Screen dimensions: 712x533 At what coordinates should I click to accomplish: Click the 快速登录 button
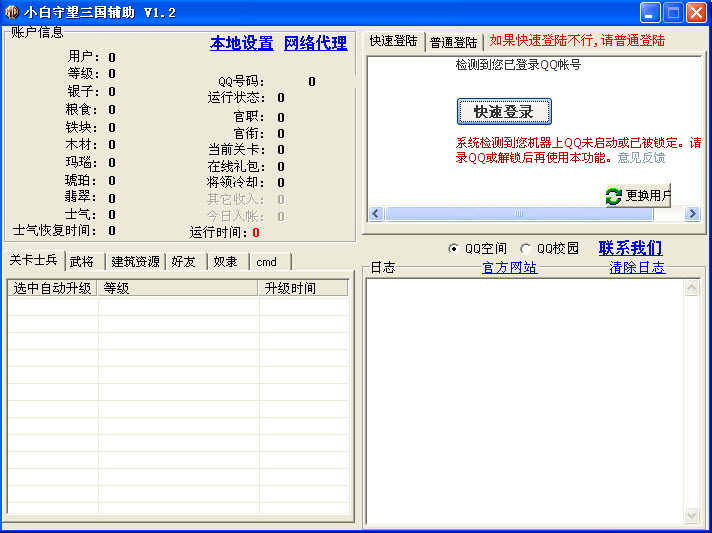[504, 112]
